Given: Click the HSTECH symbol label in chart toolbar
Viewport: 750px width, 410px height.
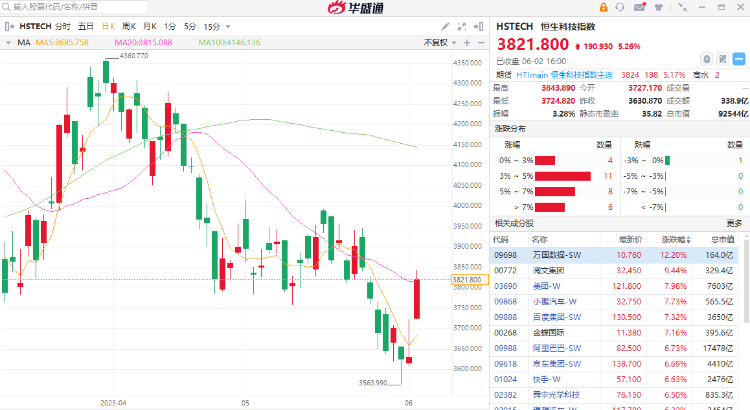Looking at the screenshot, I should 35,27.
